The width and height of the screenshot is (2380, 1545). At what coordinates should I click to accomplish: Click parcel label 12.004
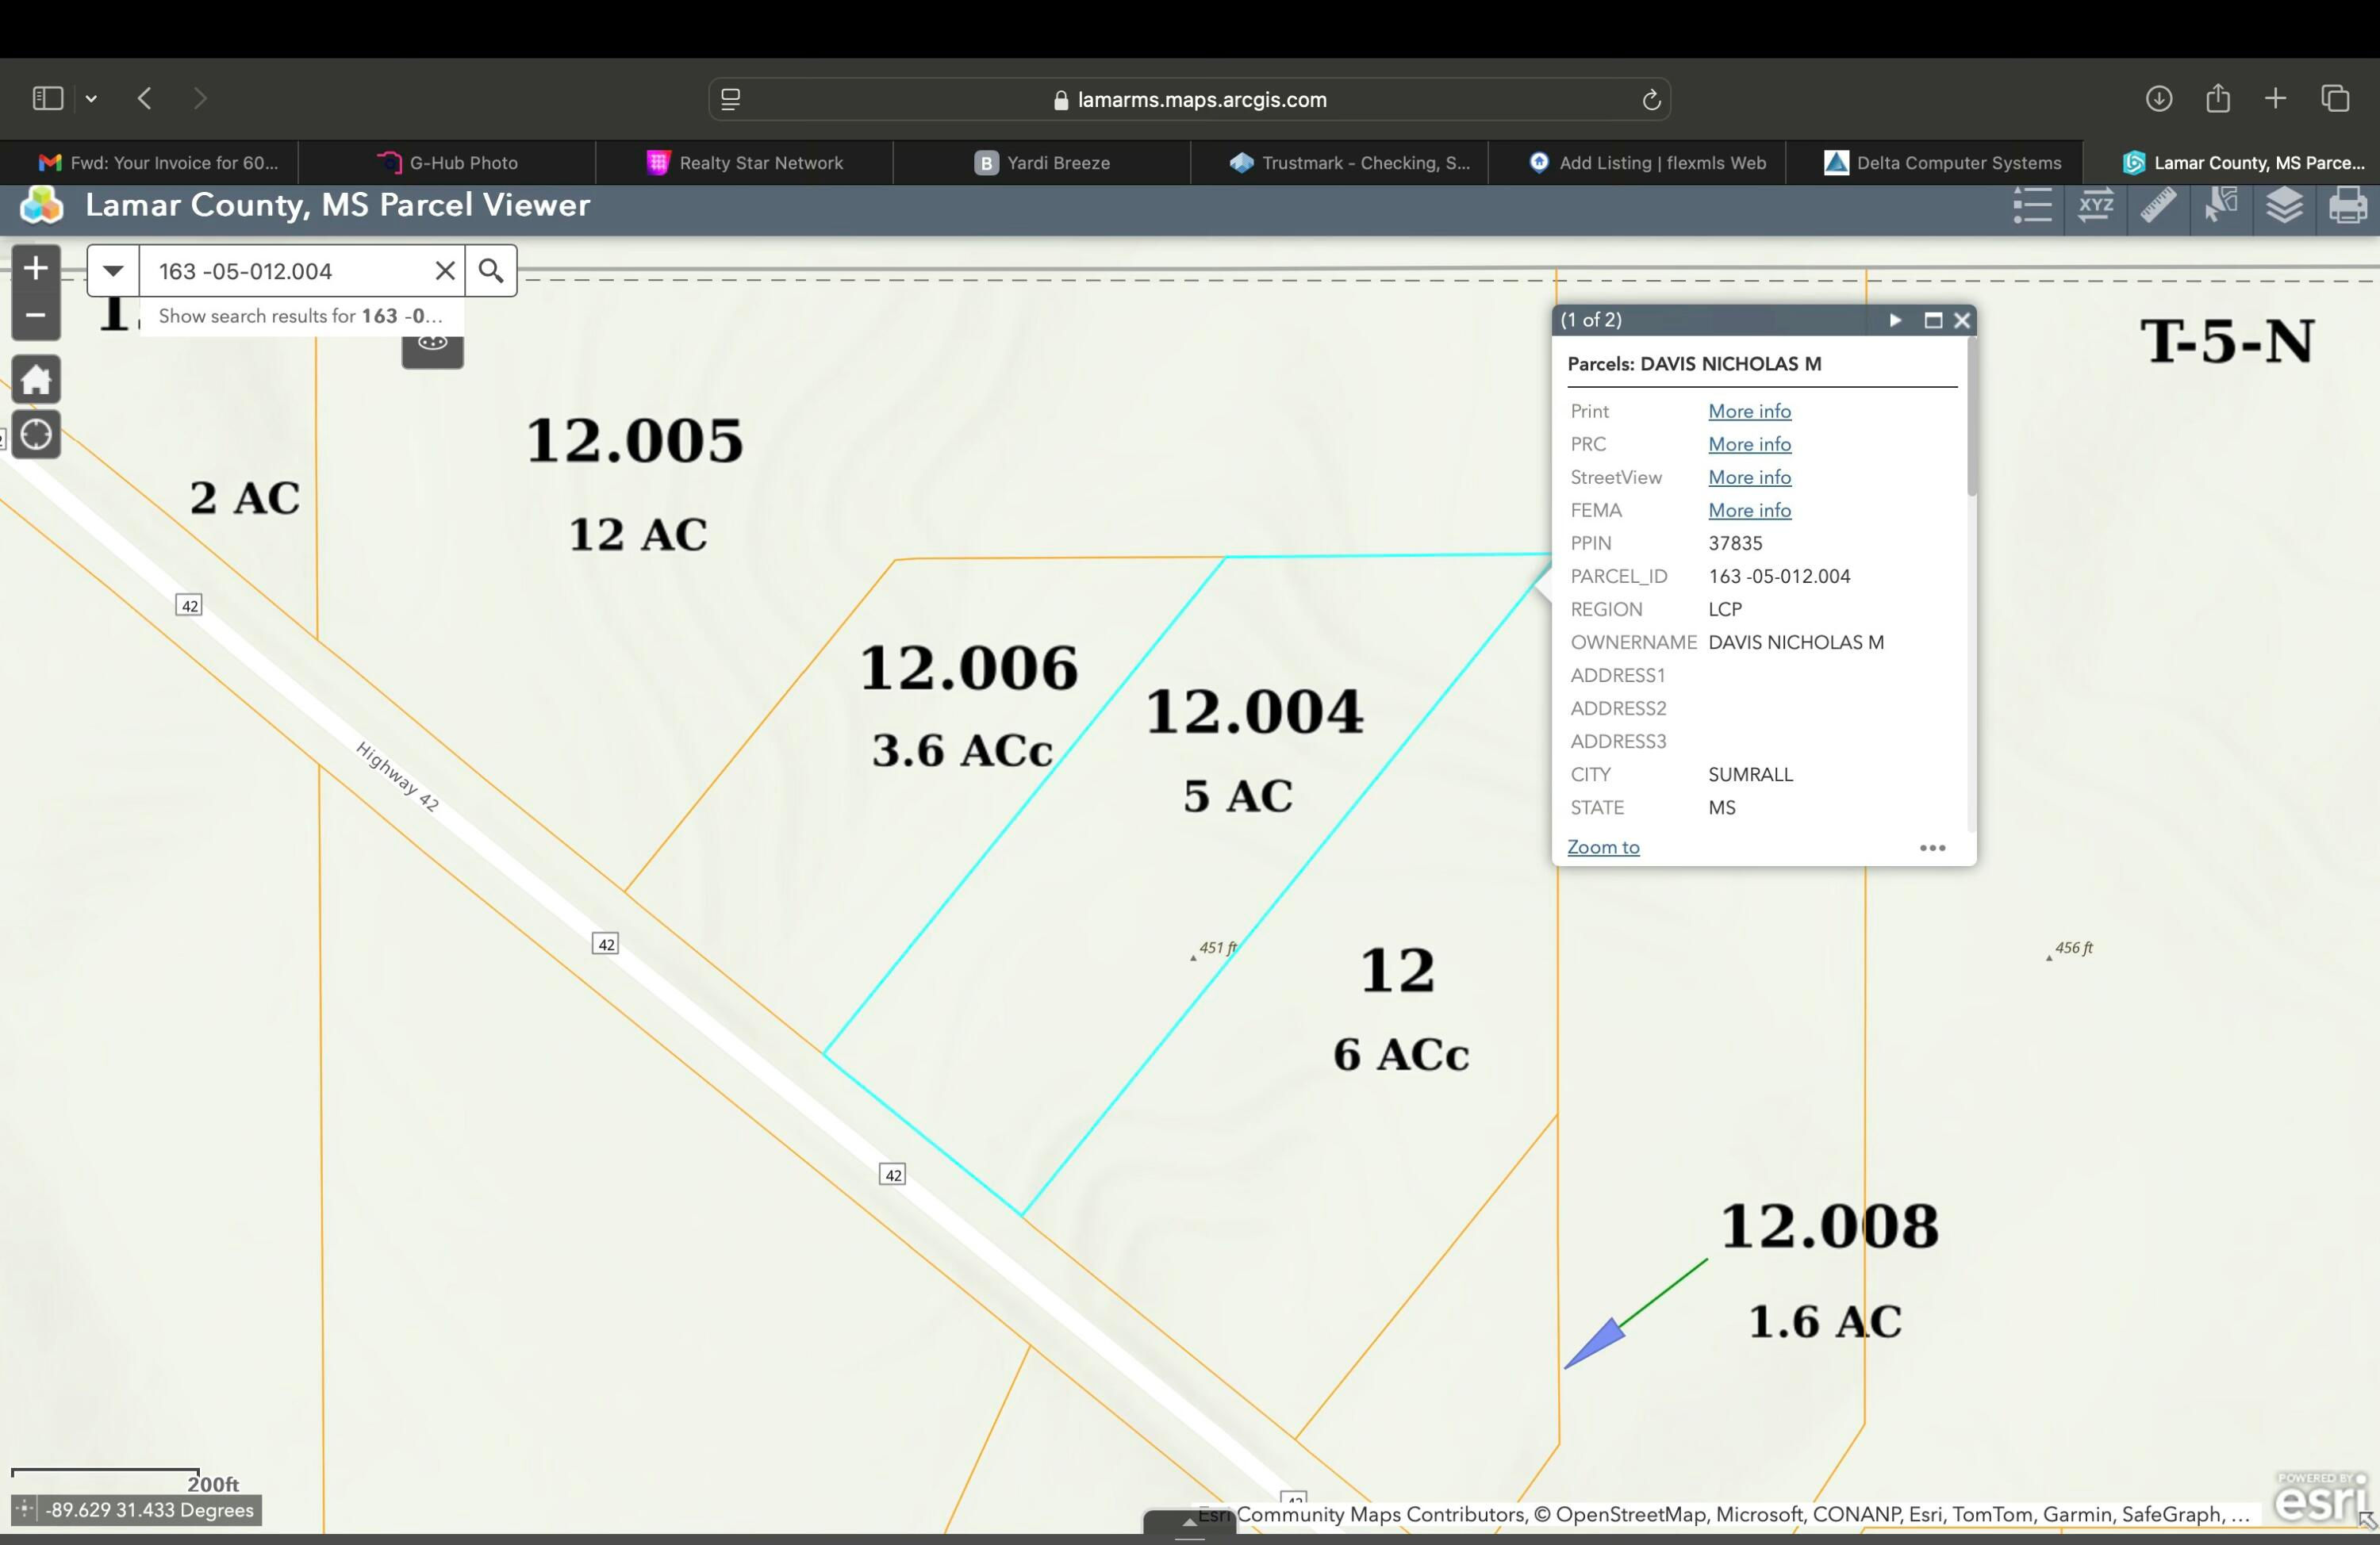click(x=1254, y=712)
